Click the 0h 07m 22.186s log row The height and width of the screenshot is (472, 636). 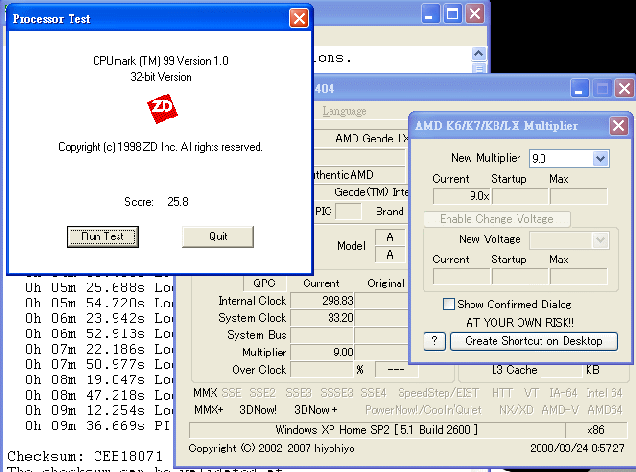tap(99, 349)
